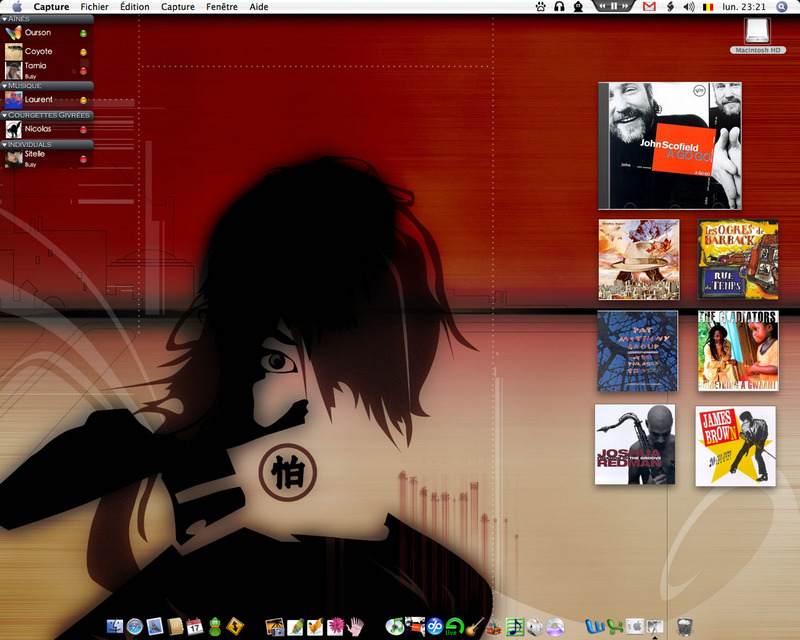The width and height of the screenshot is (800, 640).
Task: Open the Macintosh HD drive icon
Action: [758, 35]
